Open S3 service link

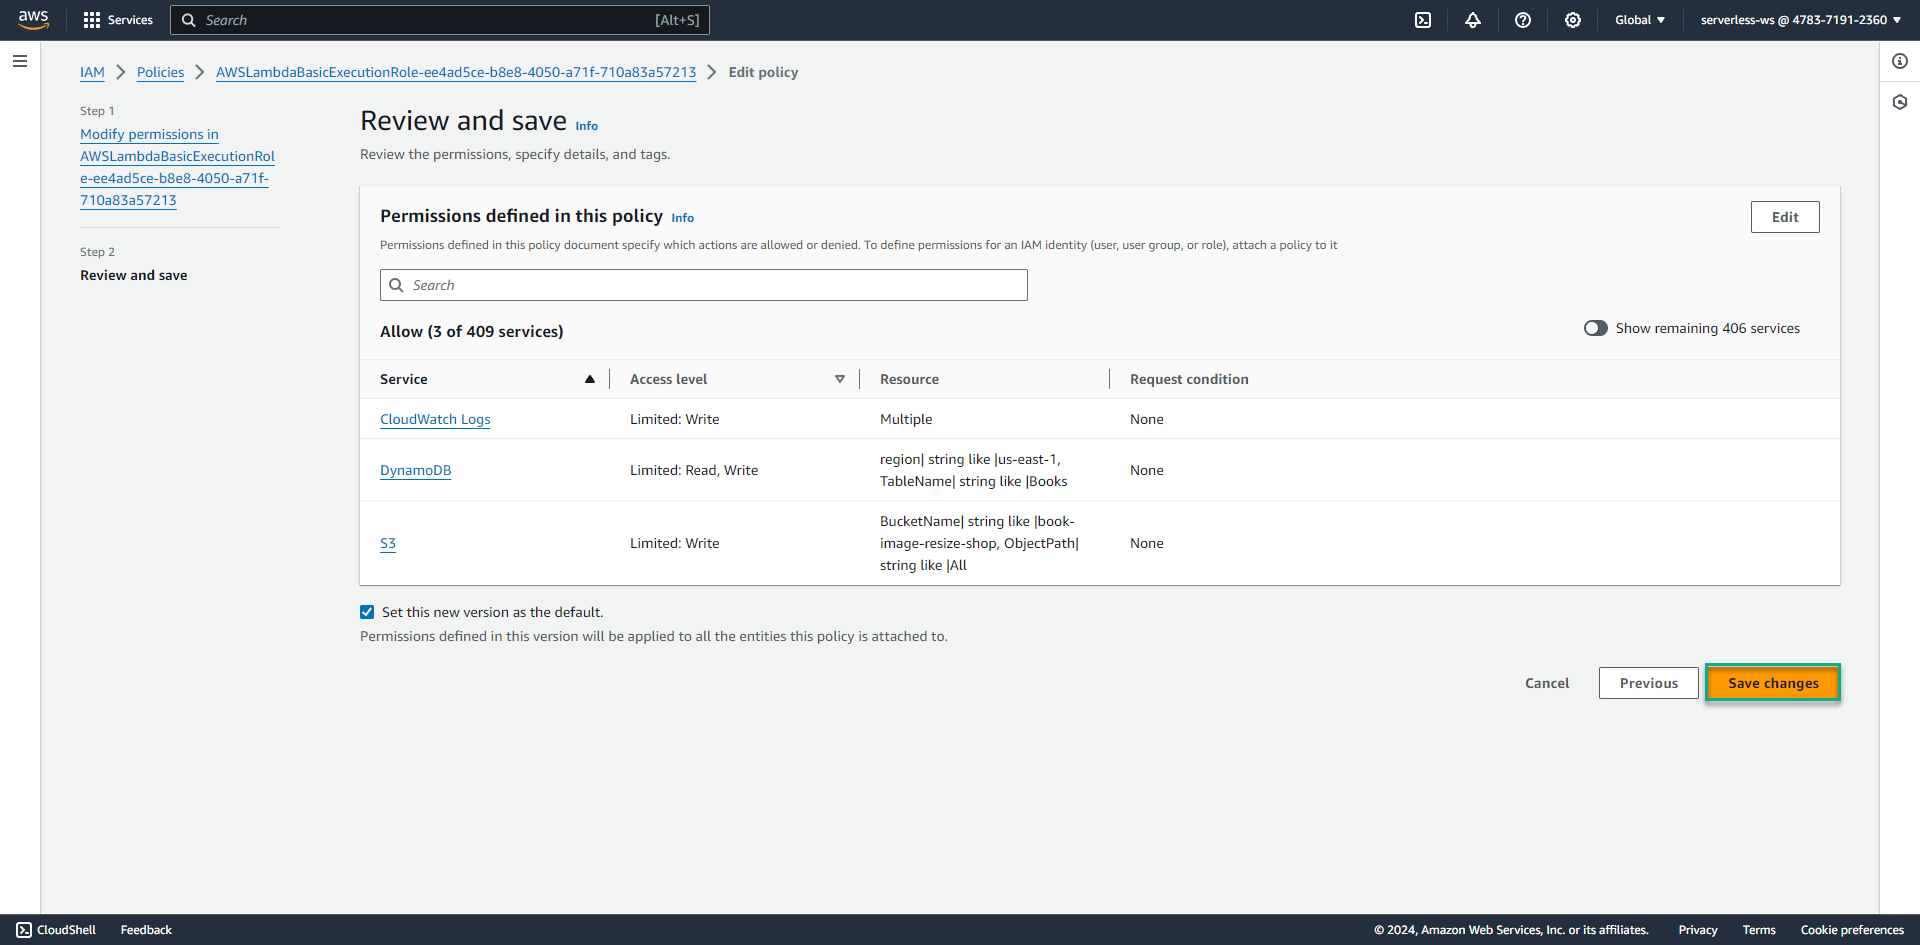388,543
